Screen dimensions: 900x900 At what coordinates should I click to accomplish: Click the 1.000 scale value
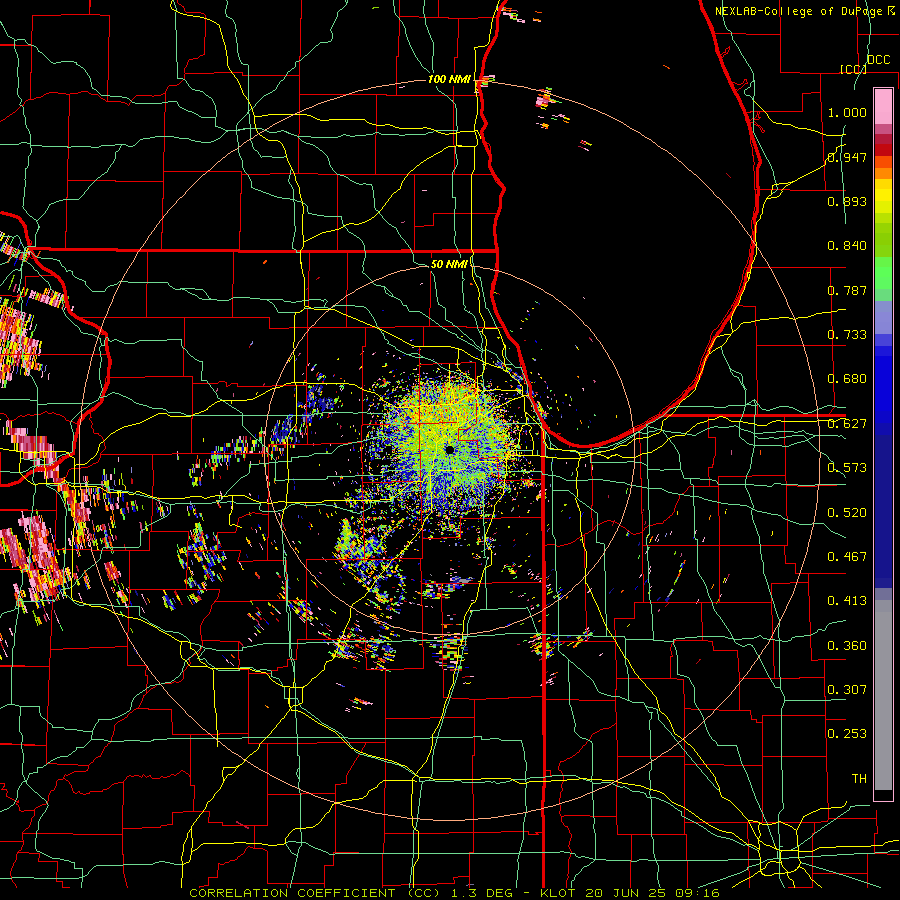point(847,112)
